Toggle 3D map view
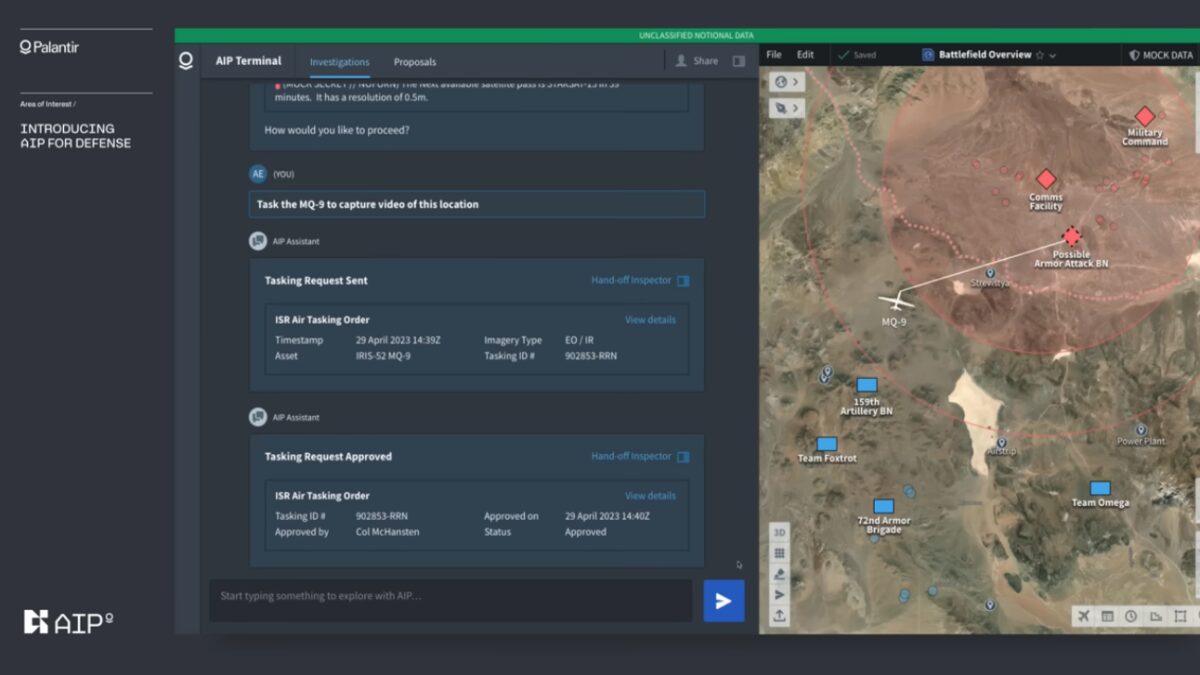 point(780,532)
